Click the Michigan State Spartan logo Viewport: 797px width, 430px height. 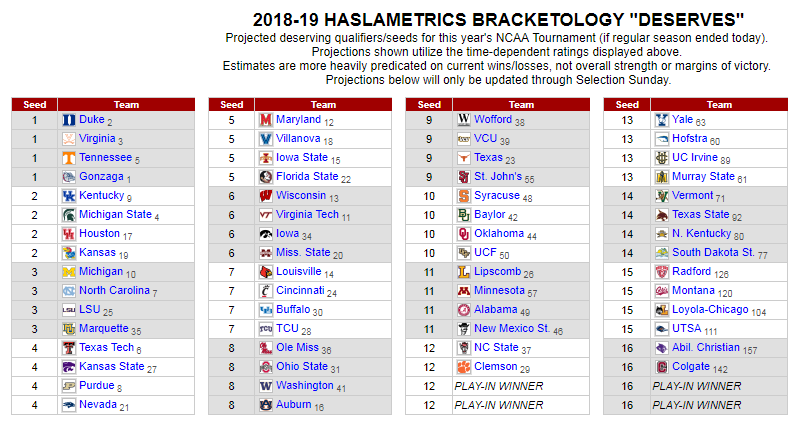(x=68, y=215)
